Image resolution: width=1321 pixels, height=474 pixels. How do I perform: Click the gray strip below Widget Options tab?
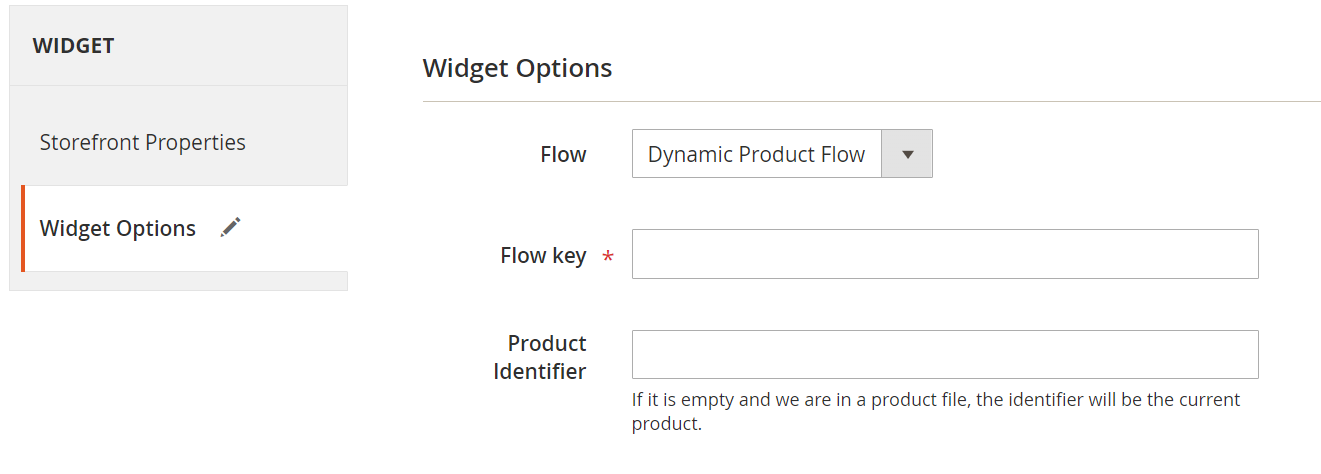(180, 281)
